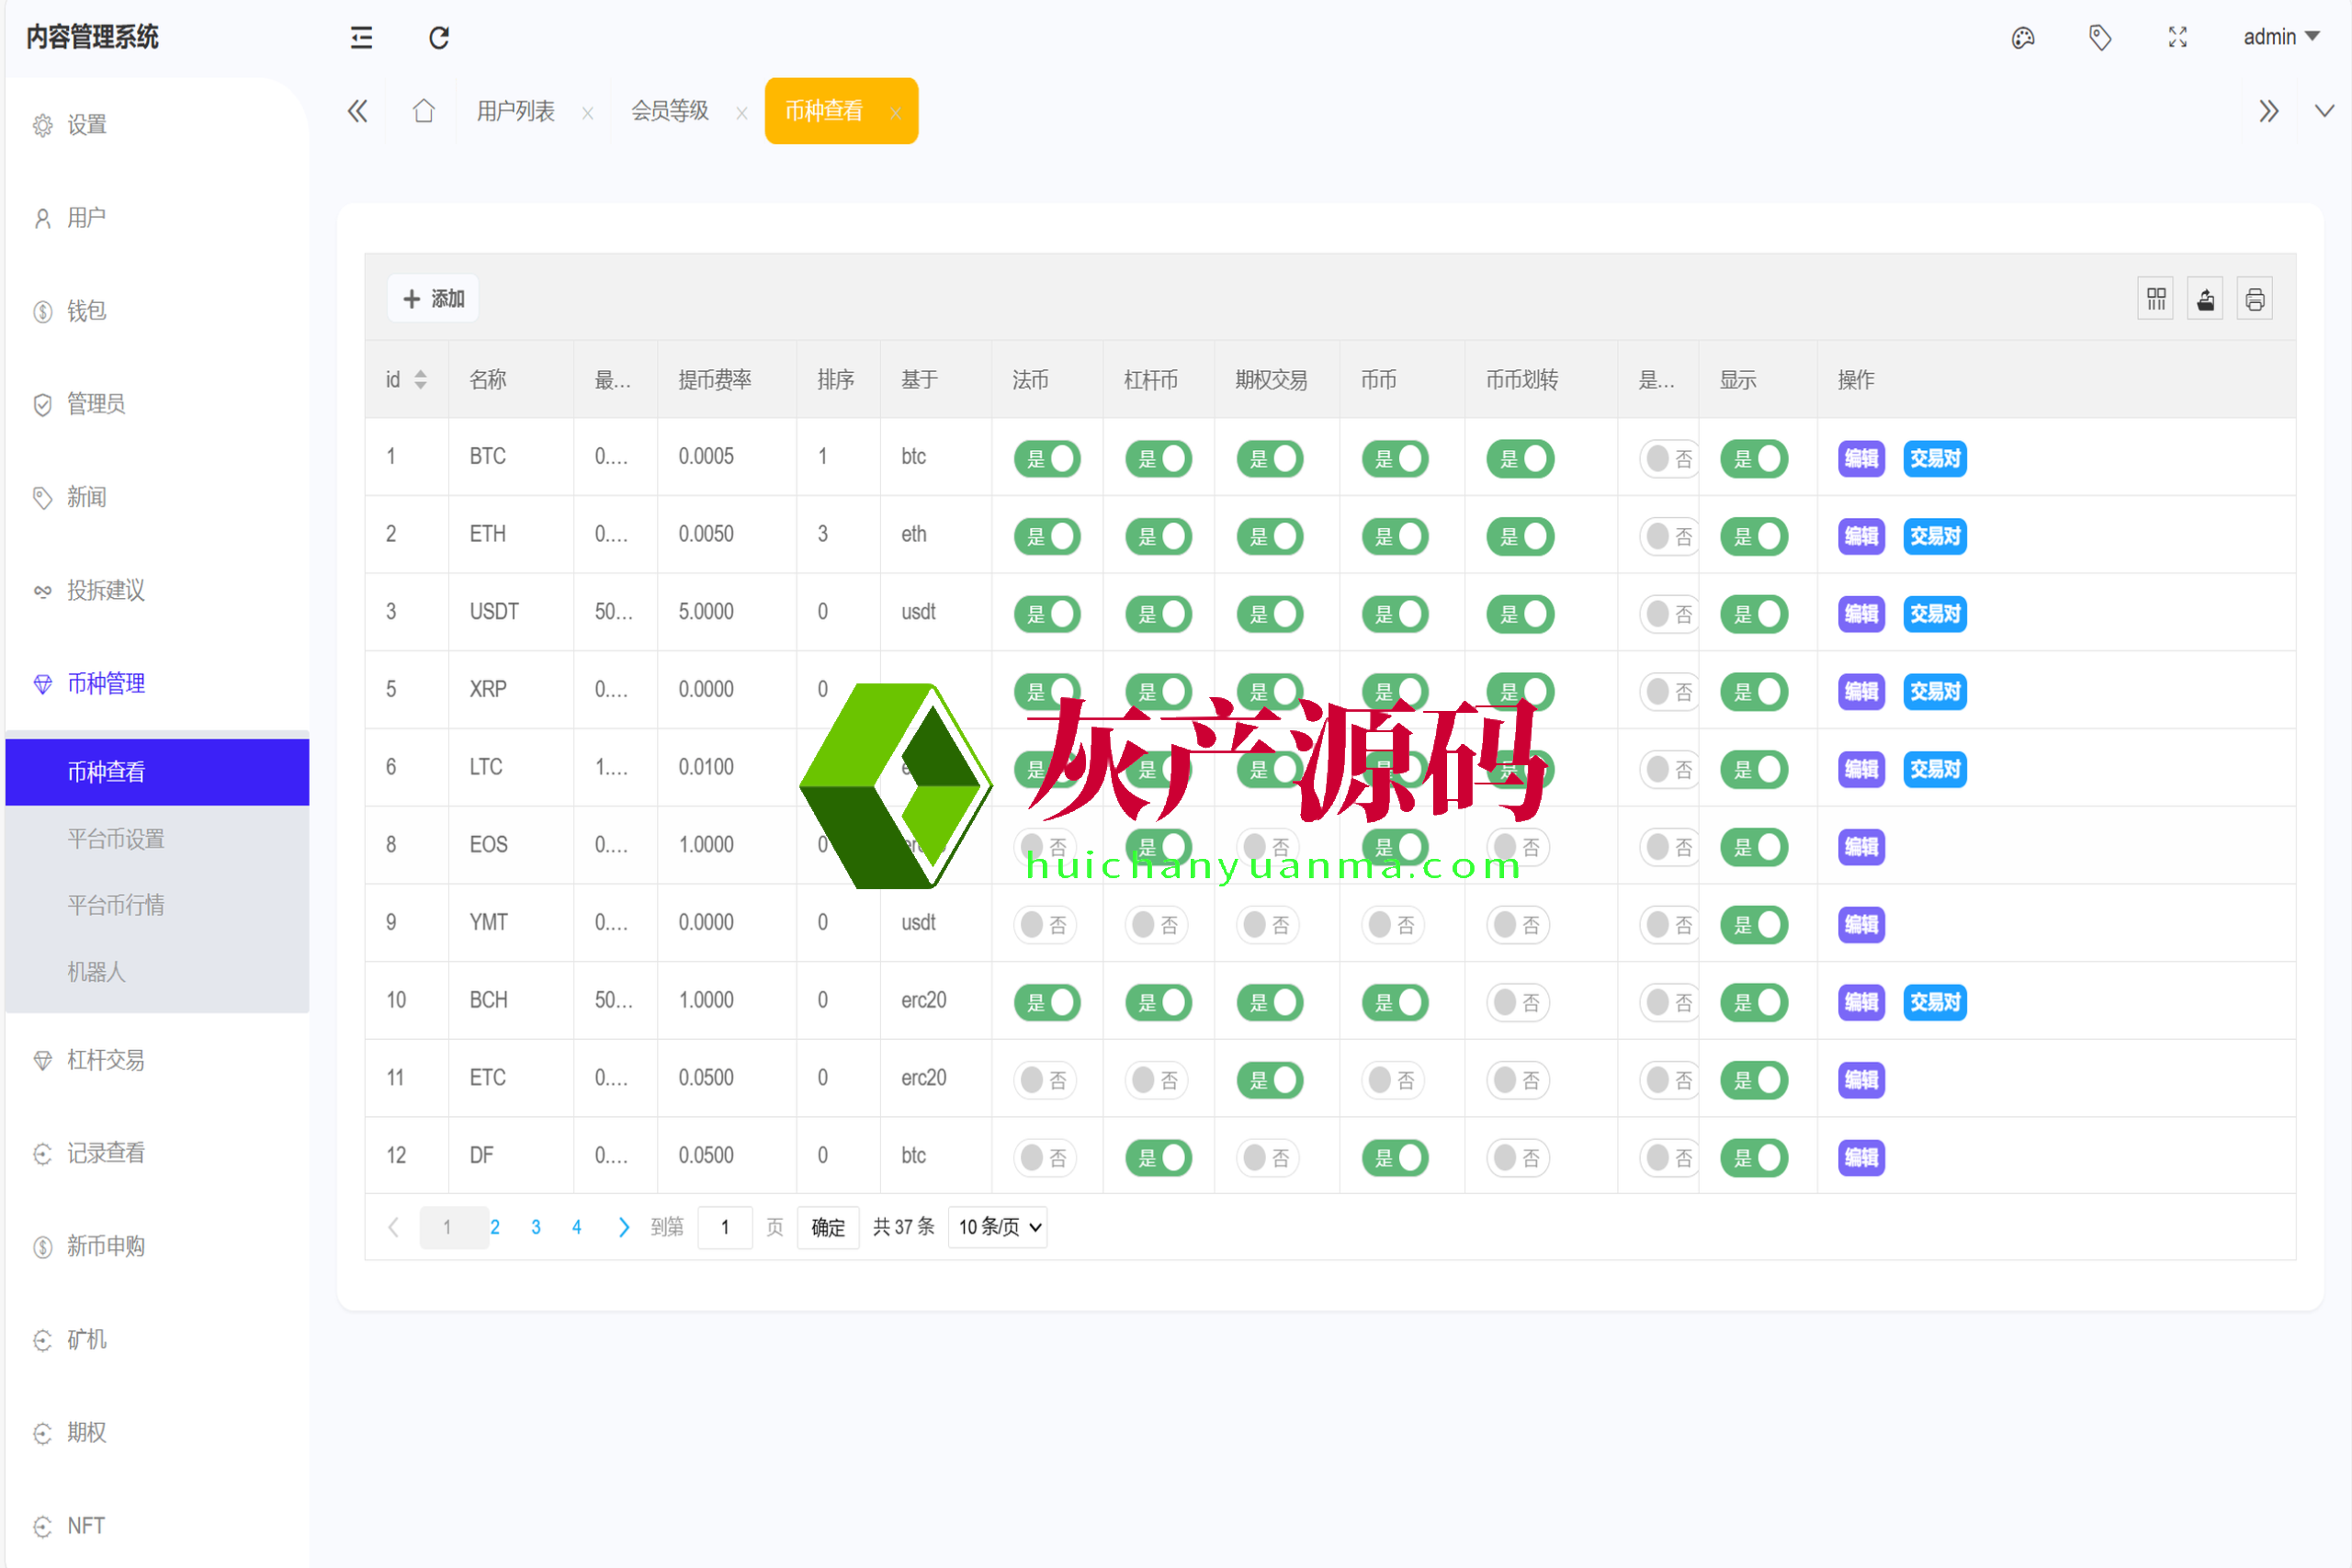
Task: Enter fullscreen using the expand icon
Action: (2177, 38)
